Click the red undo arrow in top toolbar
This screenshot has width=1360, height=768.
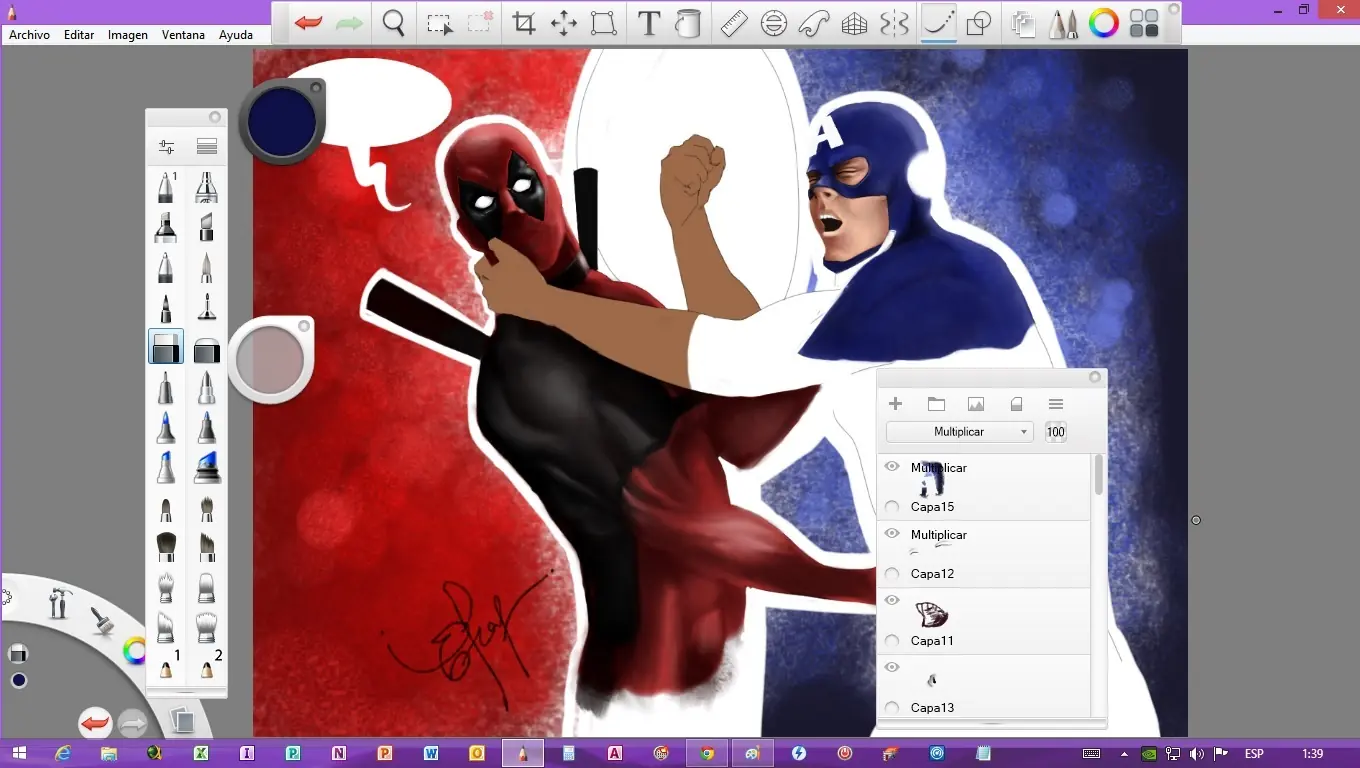click(x=308, y=23)
